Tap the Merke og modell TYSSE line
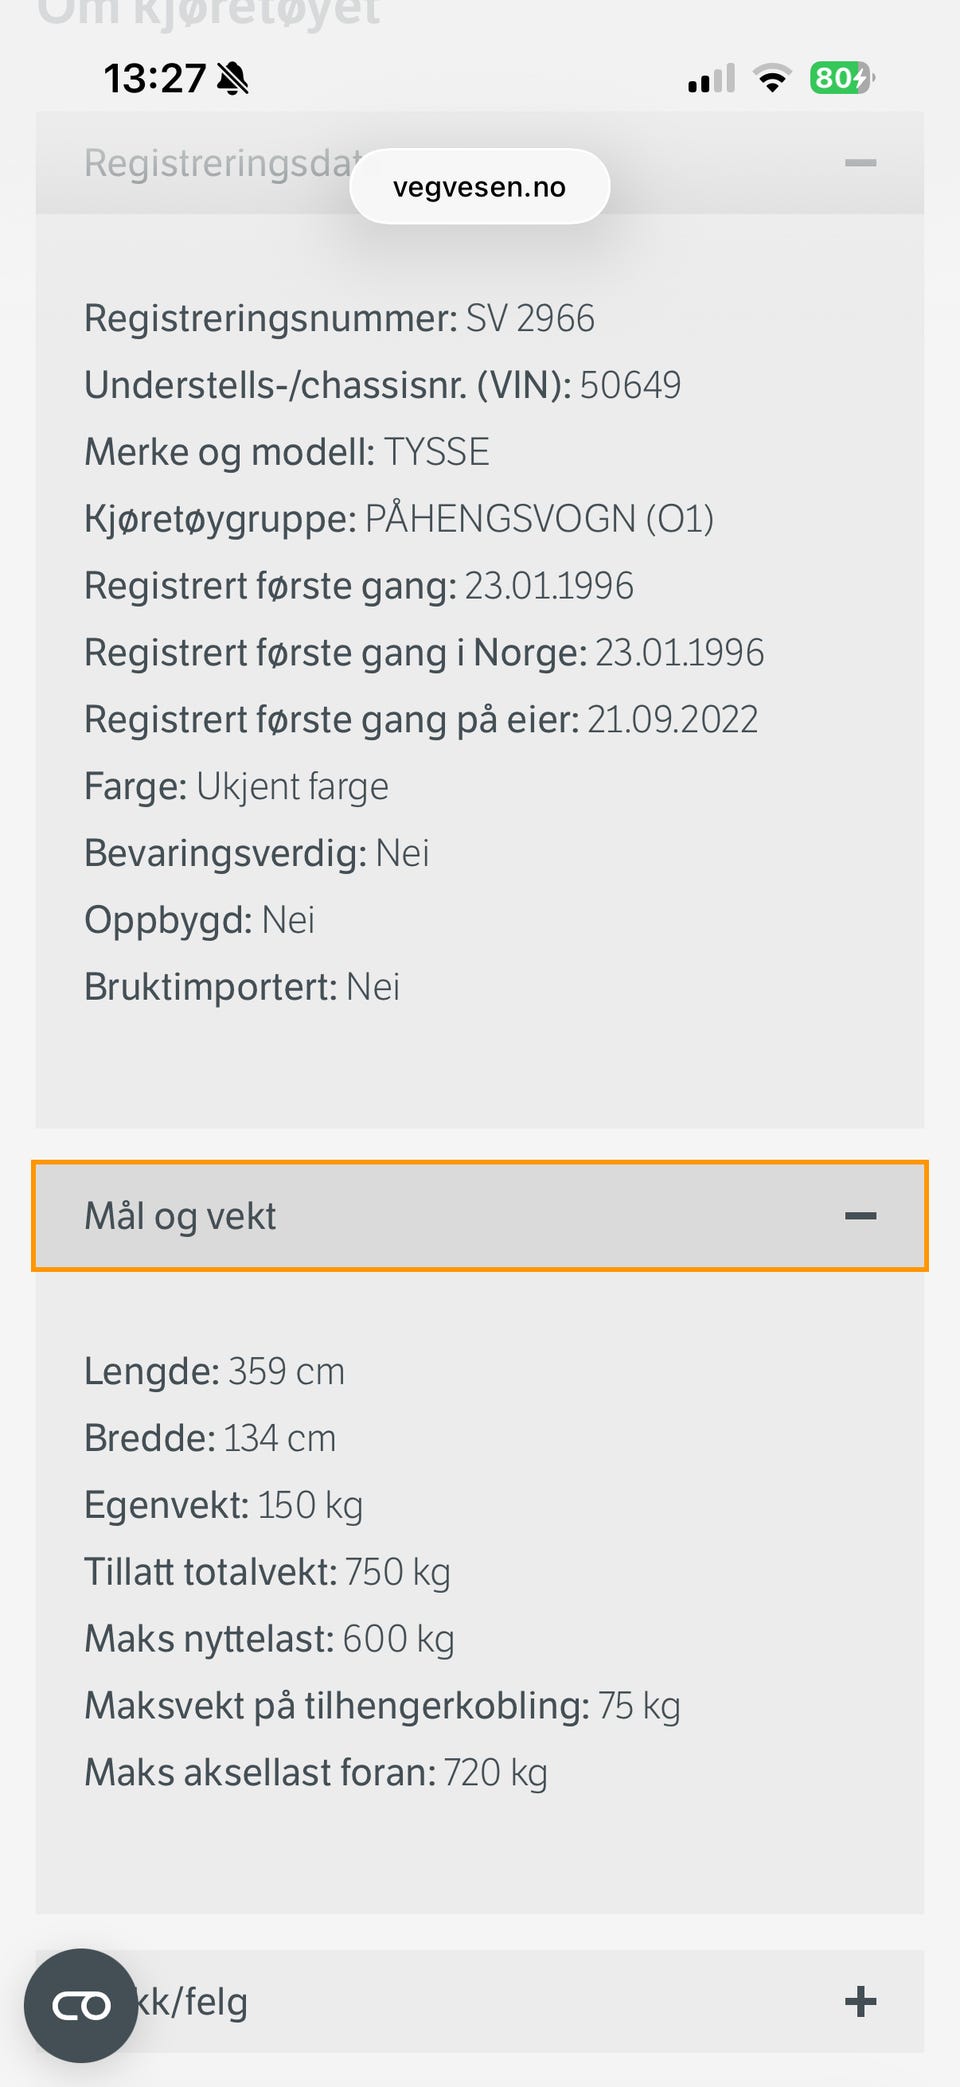The image size is (960, 2087). click(x=287, y=452)
